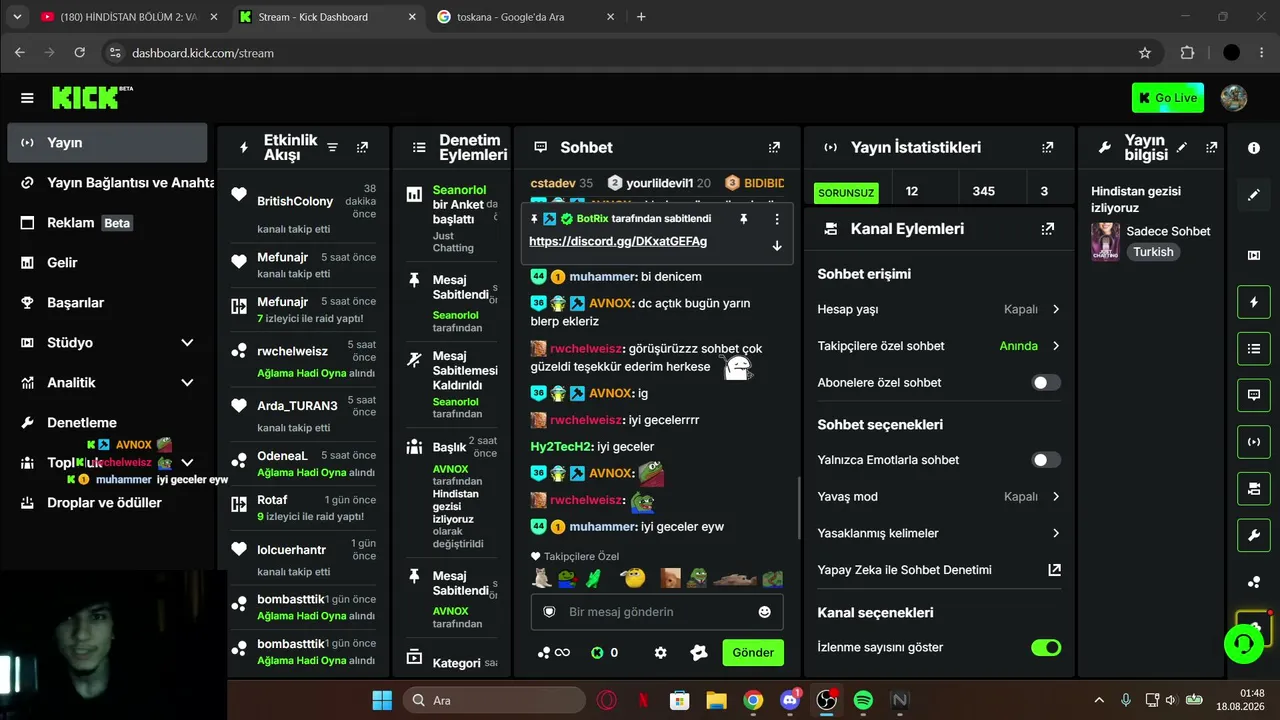Click the Just Chatting category thumbnail
The width and height of the screenshot is (1280, 720).
(1105, 242)
